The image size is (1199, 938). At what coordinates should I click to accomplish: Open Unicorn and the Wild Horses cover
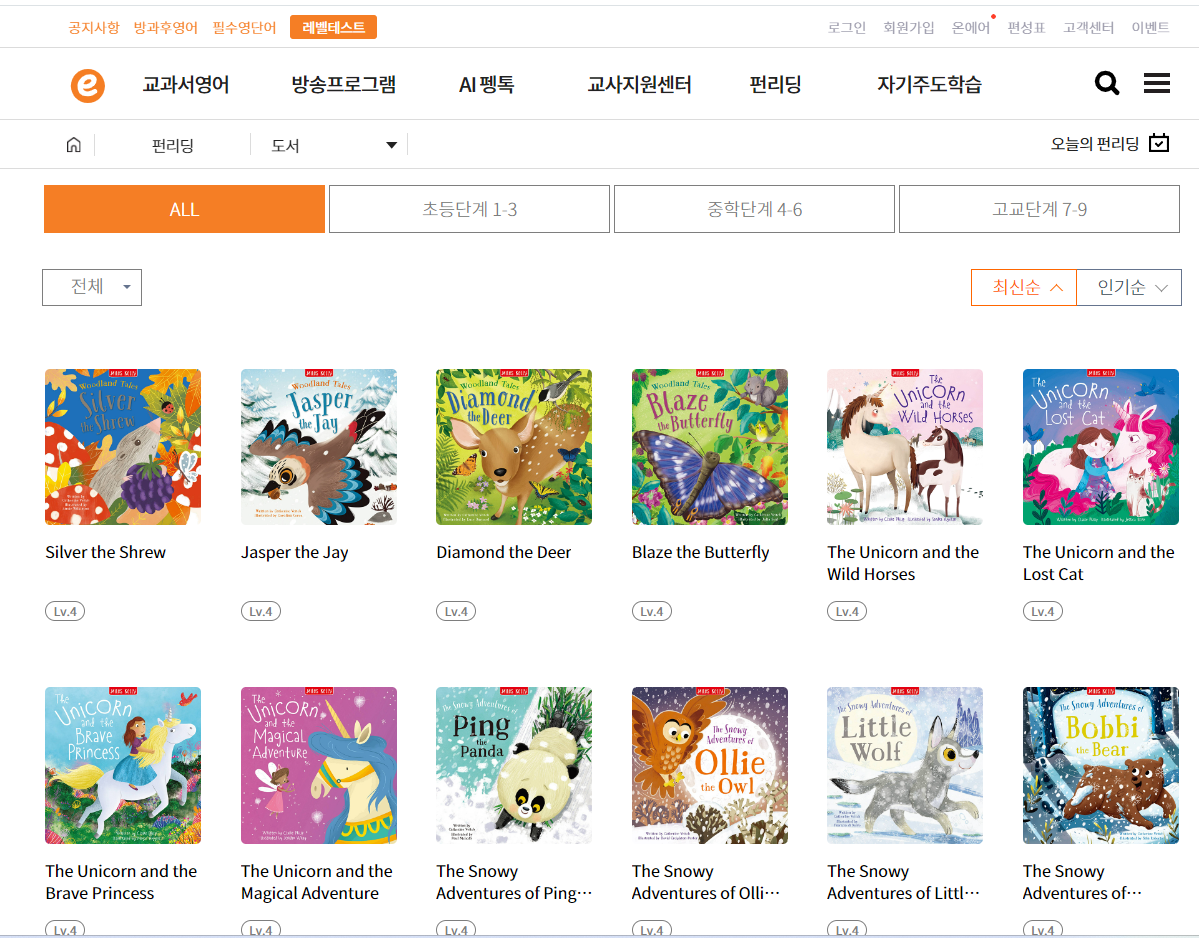pos(905,447)
